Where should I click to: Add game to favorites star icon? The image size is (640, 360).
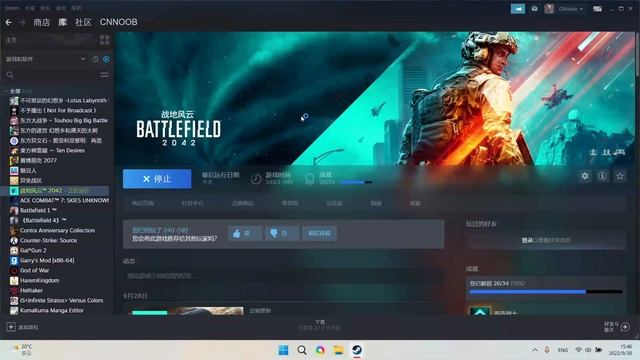pyautogui.click(x=620, y=176)
